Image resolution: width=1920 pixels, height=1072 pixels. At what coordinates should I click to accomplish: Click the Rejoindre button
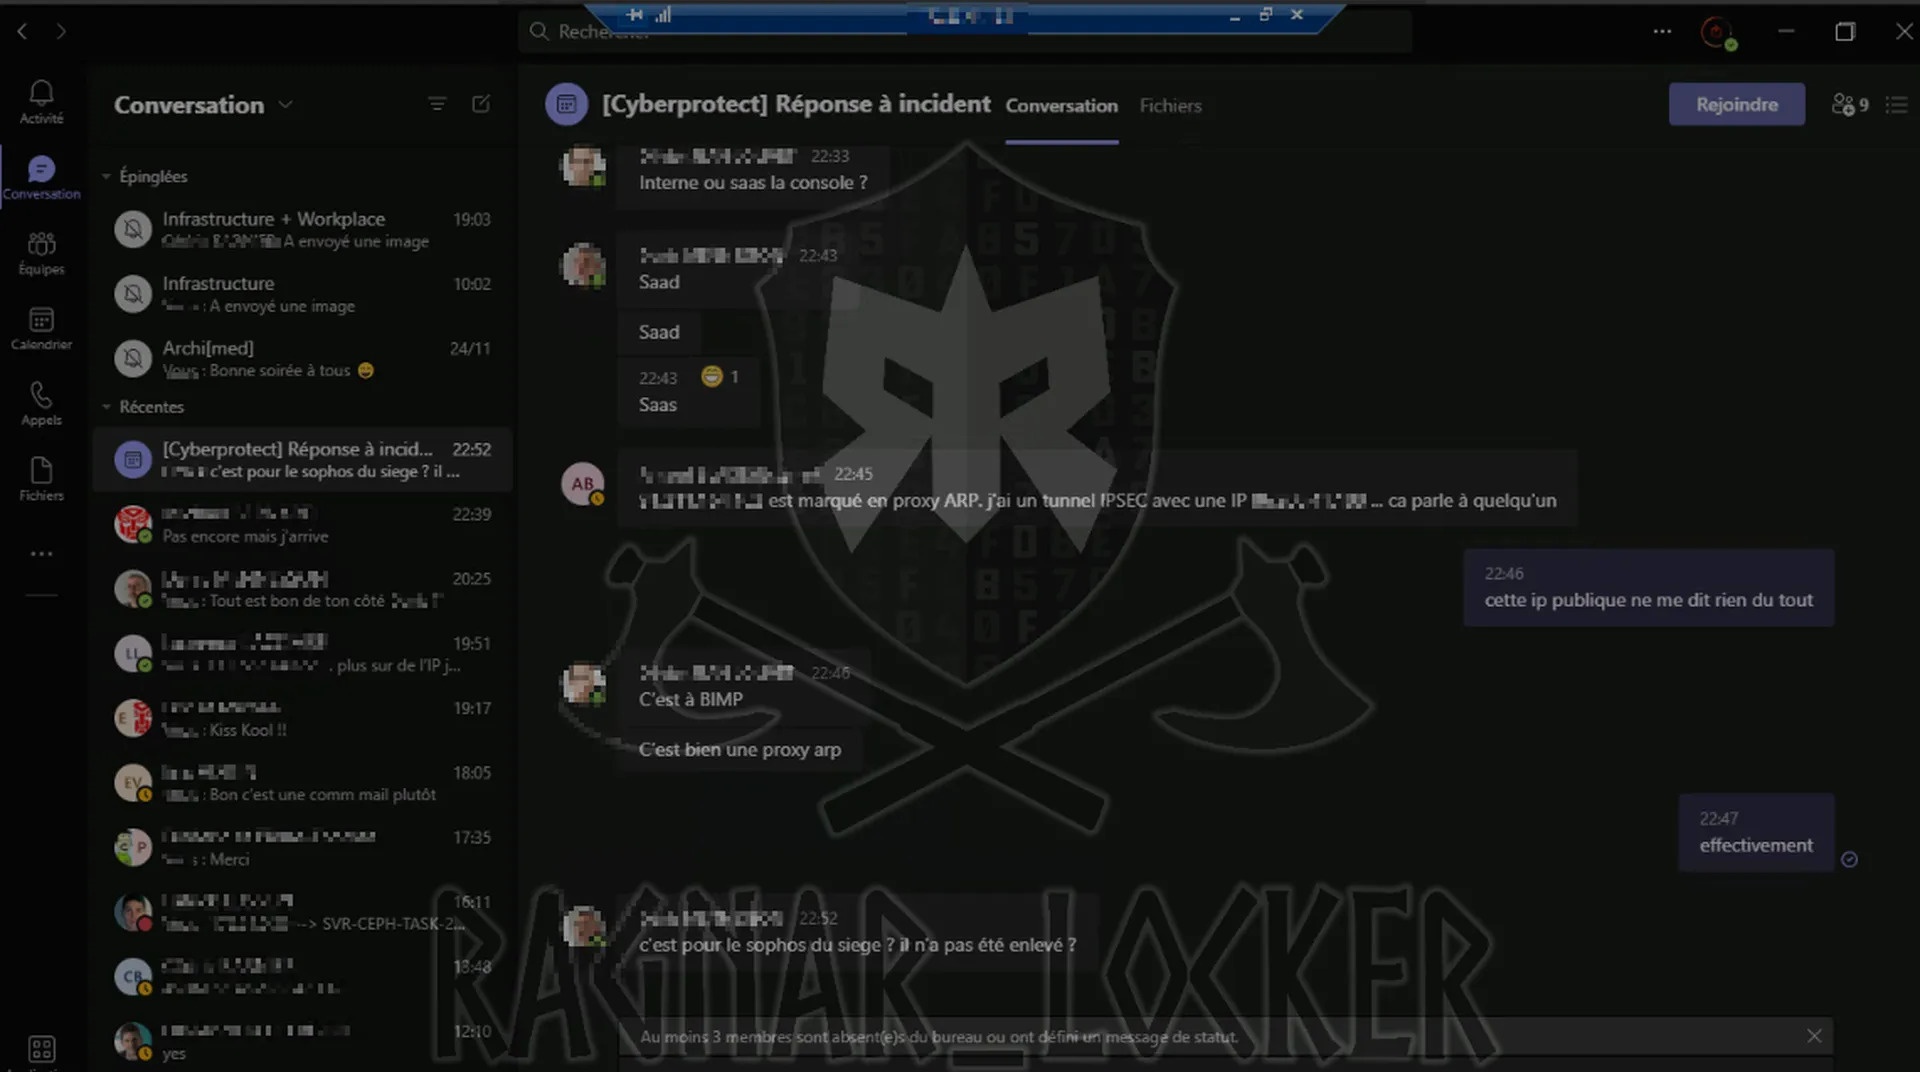tap(1737, 104)
